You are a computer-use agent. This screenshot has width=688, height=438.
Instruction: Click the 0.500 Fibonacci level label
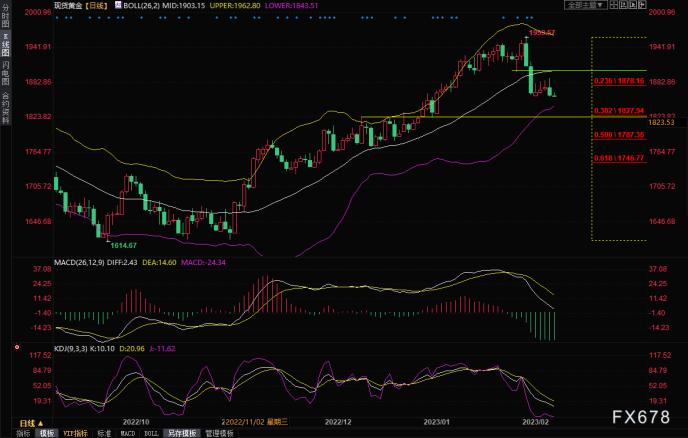click(619, 135)
